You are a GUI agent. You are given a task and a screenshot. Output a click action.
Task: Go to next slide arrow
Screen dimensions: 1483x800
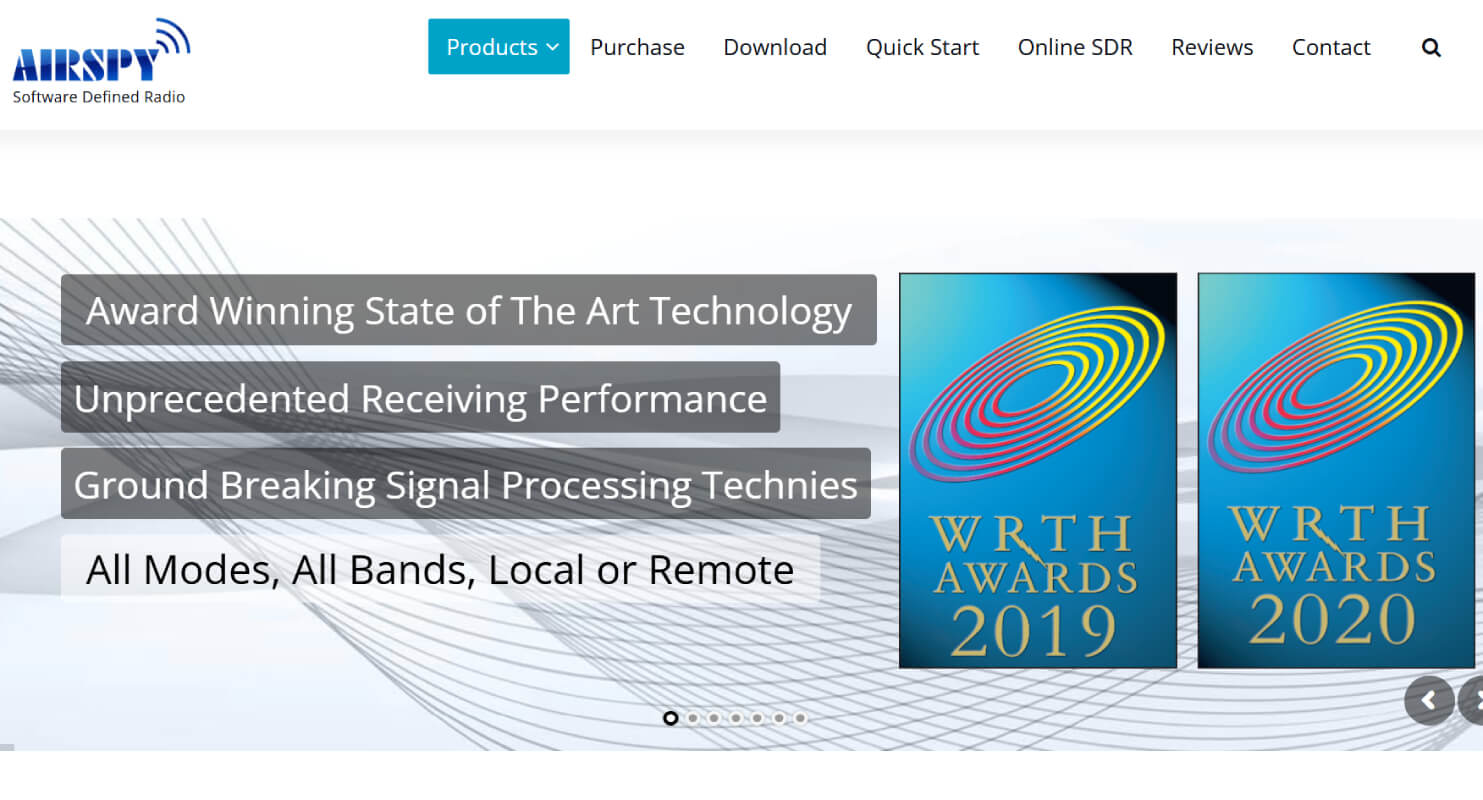[x=1472, y=700]
